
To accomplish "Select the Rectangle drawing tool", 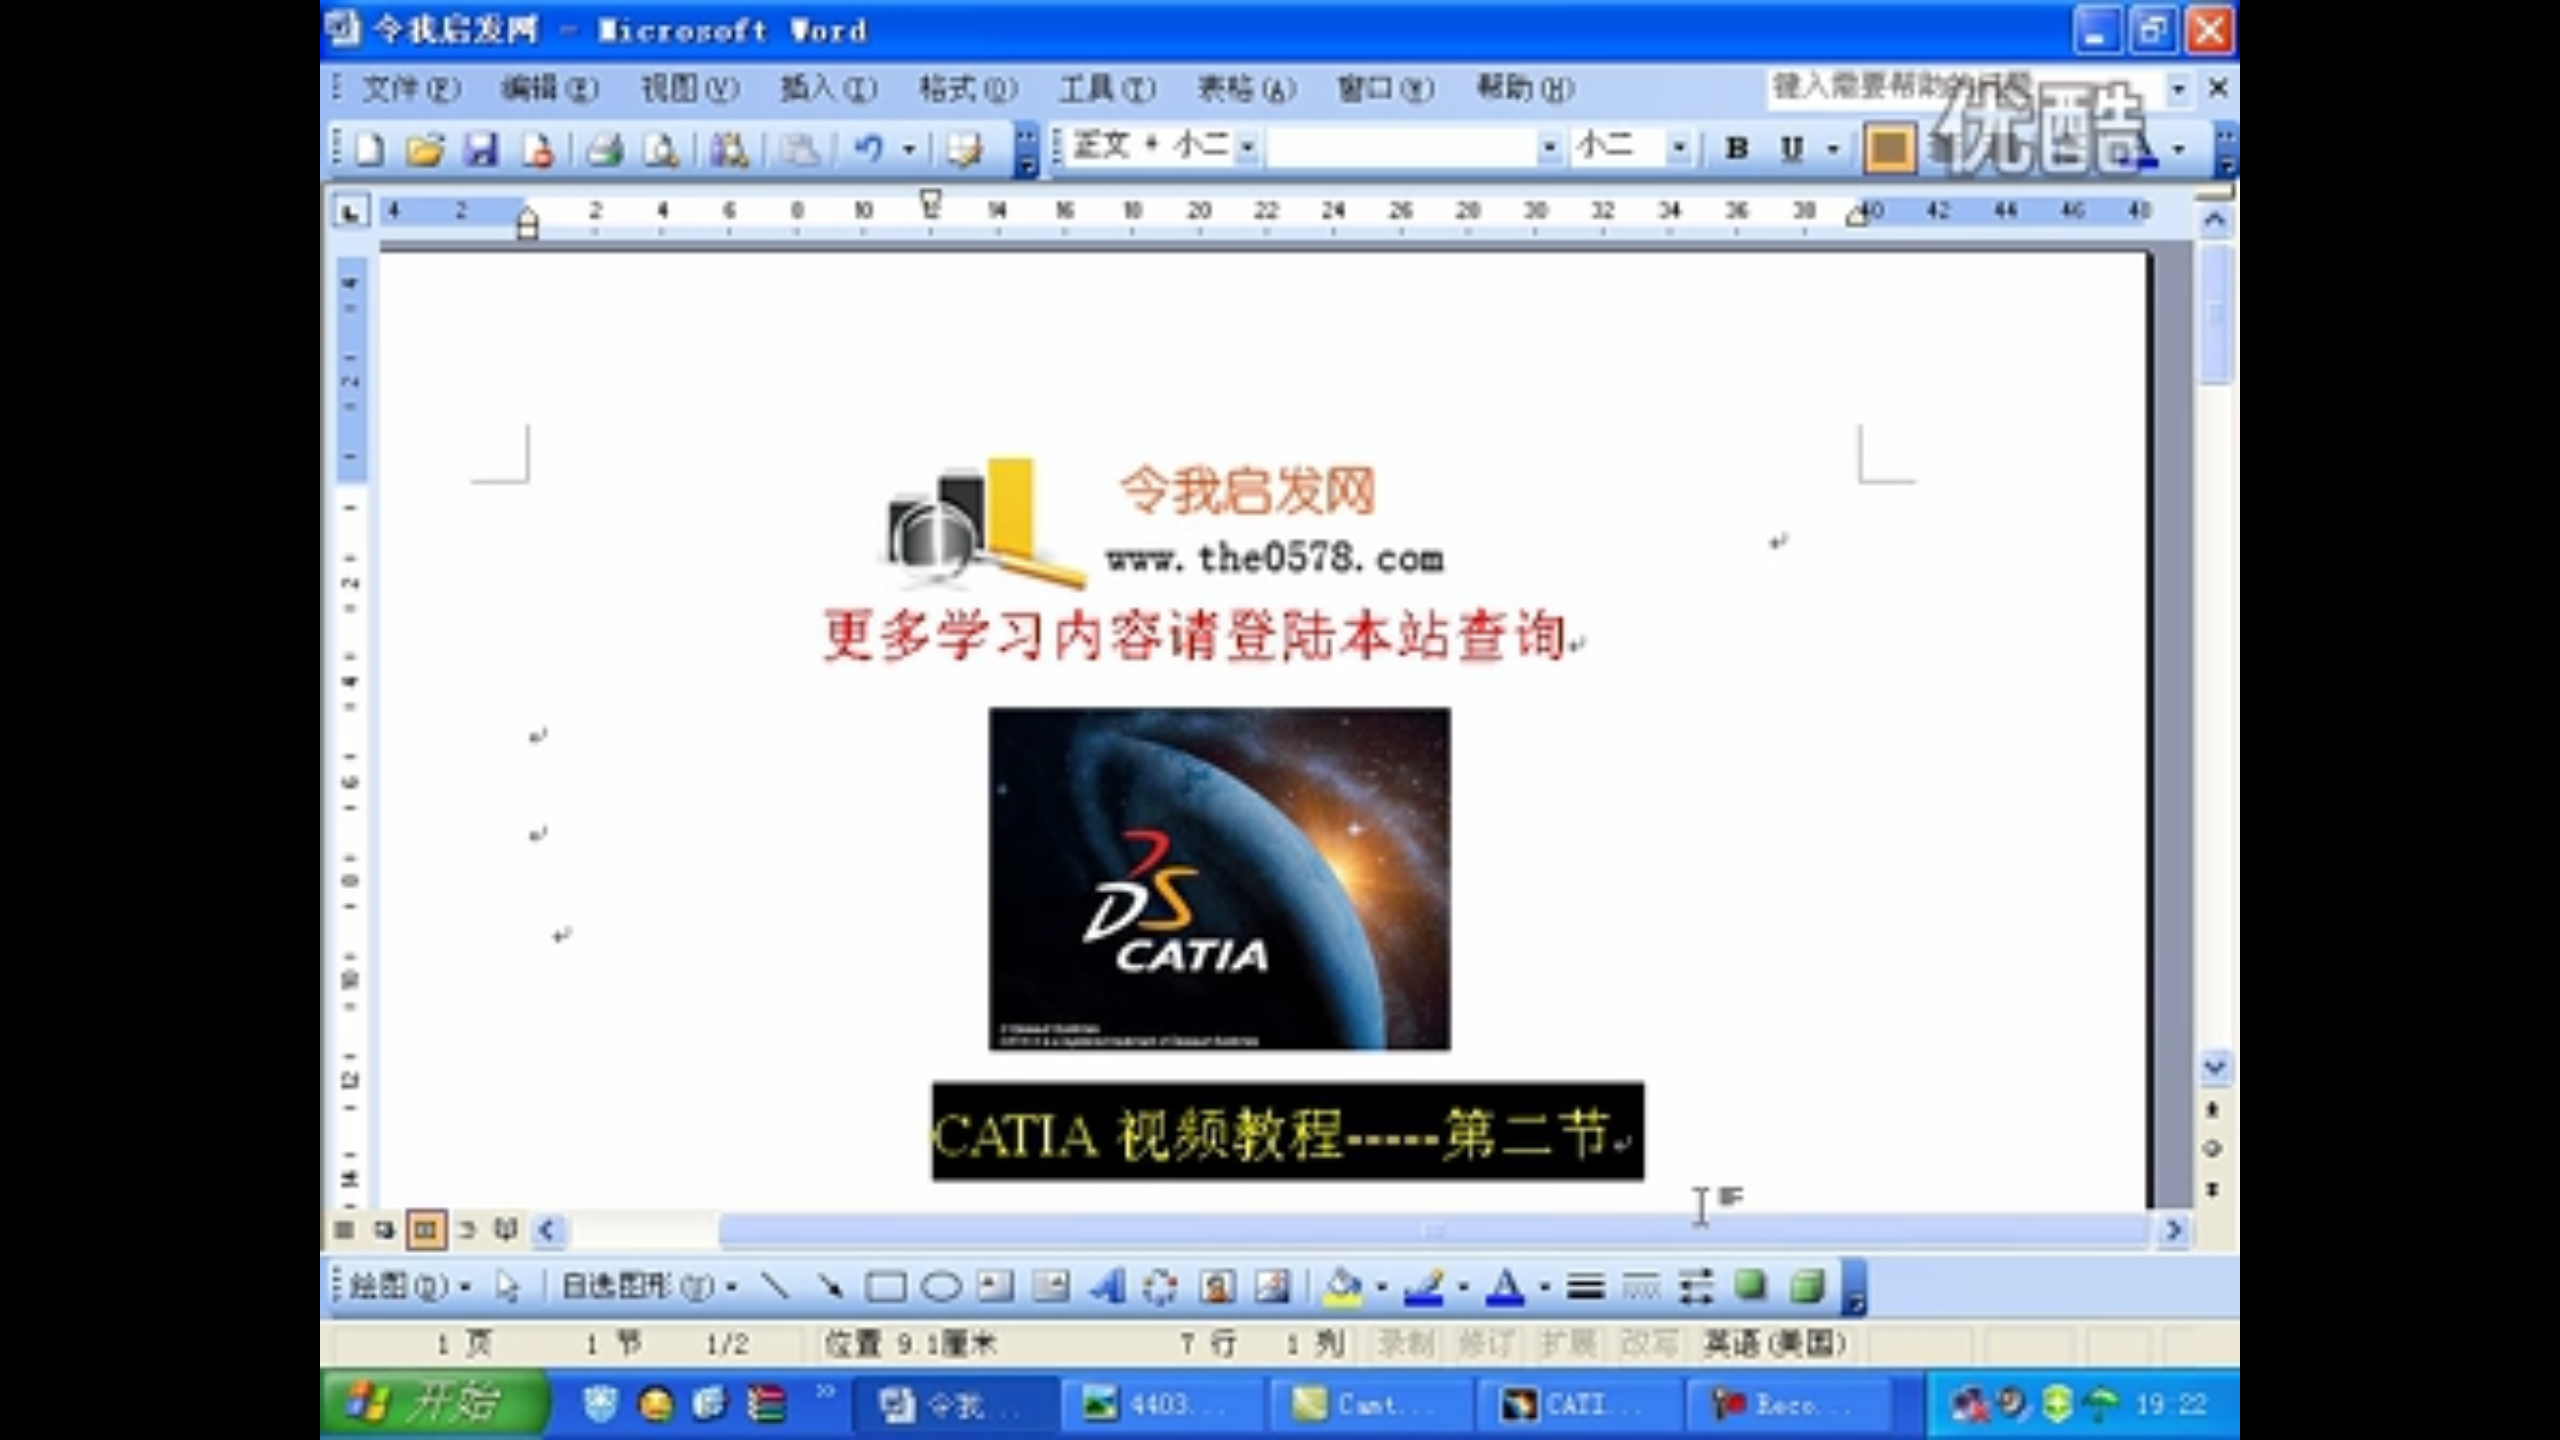I will coord(885,1286).
